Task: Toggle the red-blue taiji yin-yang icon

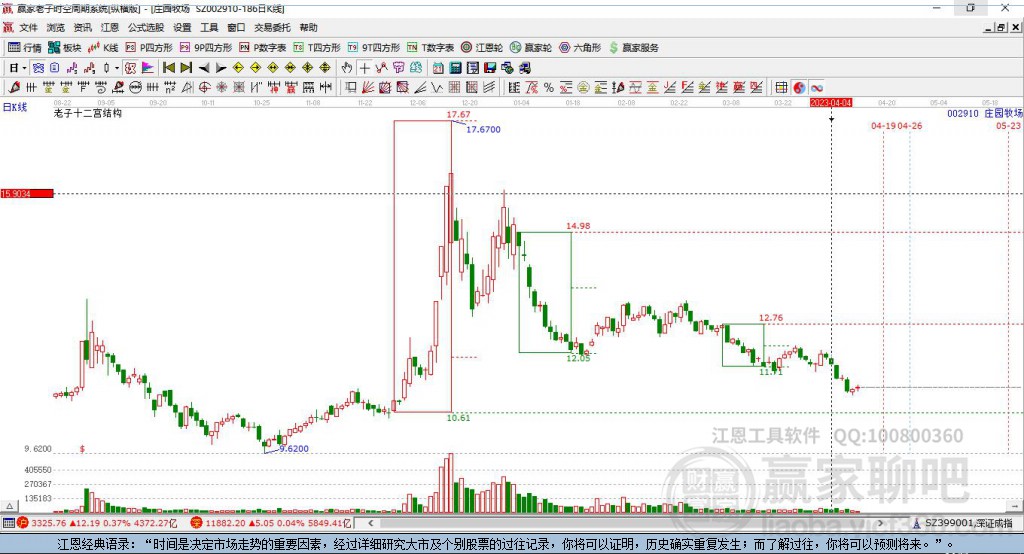Action: [799, 88]
